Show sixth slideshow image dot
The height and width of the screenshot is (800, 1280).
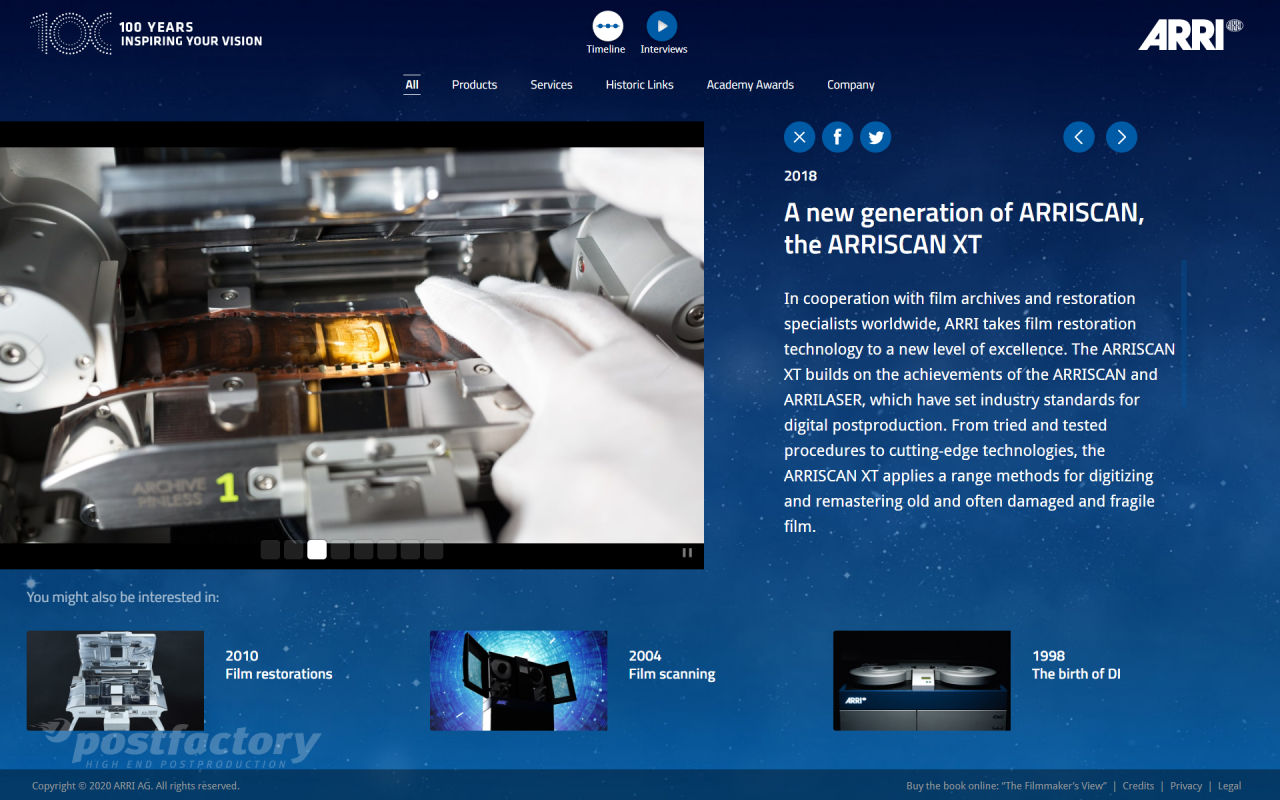click(387, 549)
